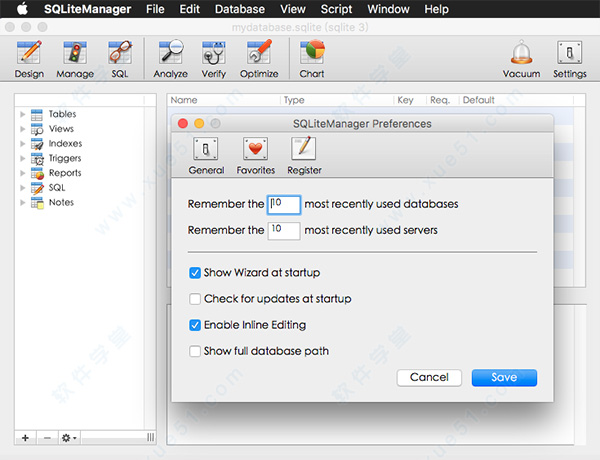Expand the SQL tree node
This screenshot has width=600, height=460.
pyautogui.click(x=23, y=188)
